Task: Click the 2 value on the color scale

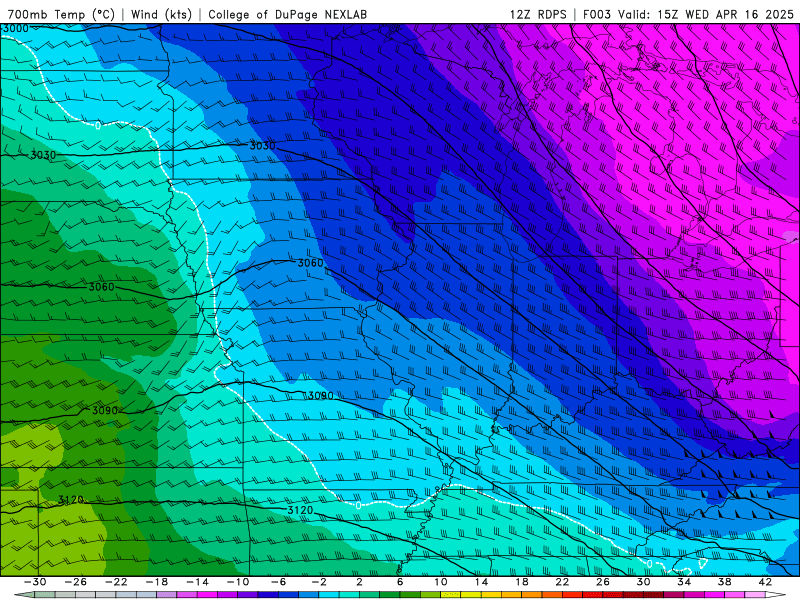Action: [x=359, y=582]
